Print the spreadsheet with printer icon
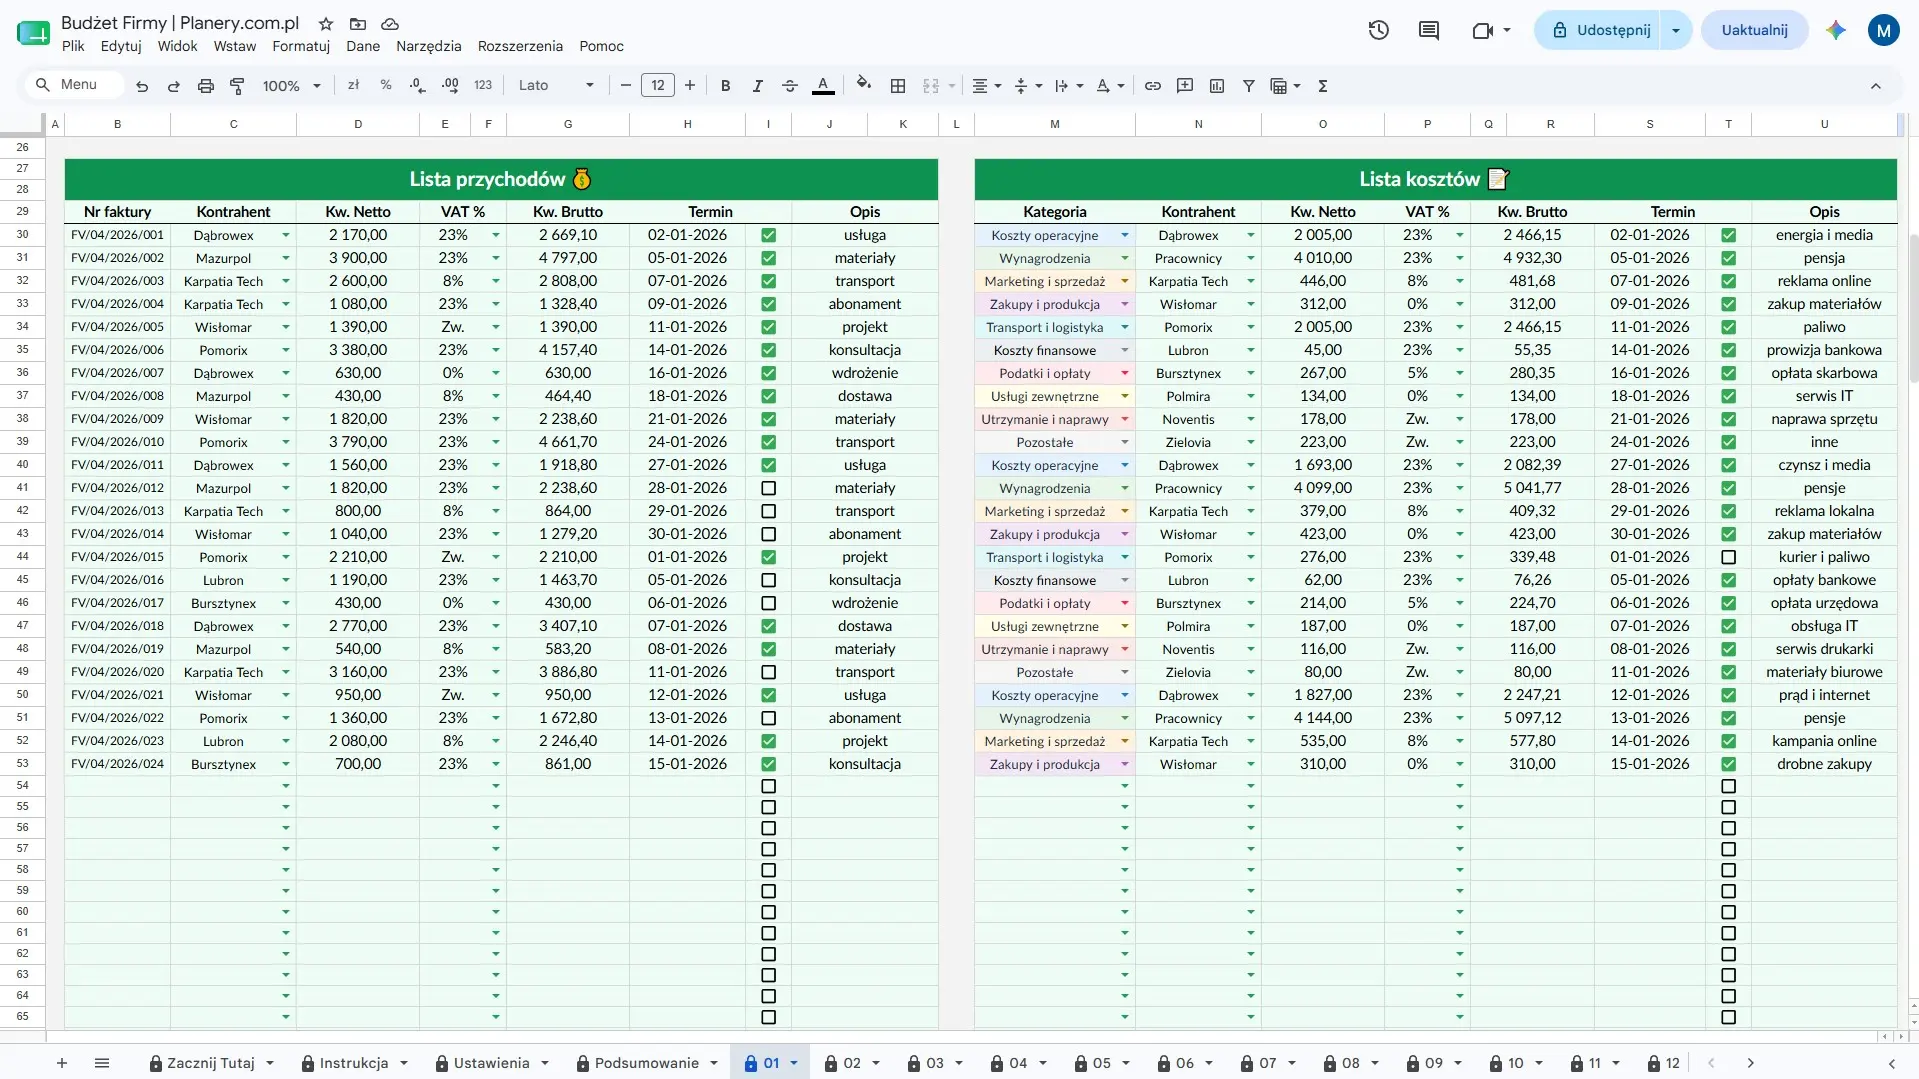This screenshot has width=1919, height=1079. point(206,86)
